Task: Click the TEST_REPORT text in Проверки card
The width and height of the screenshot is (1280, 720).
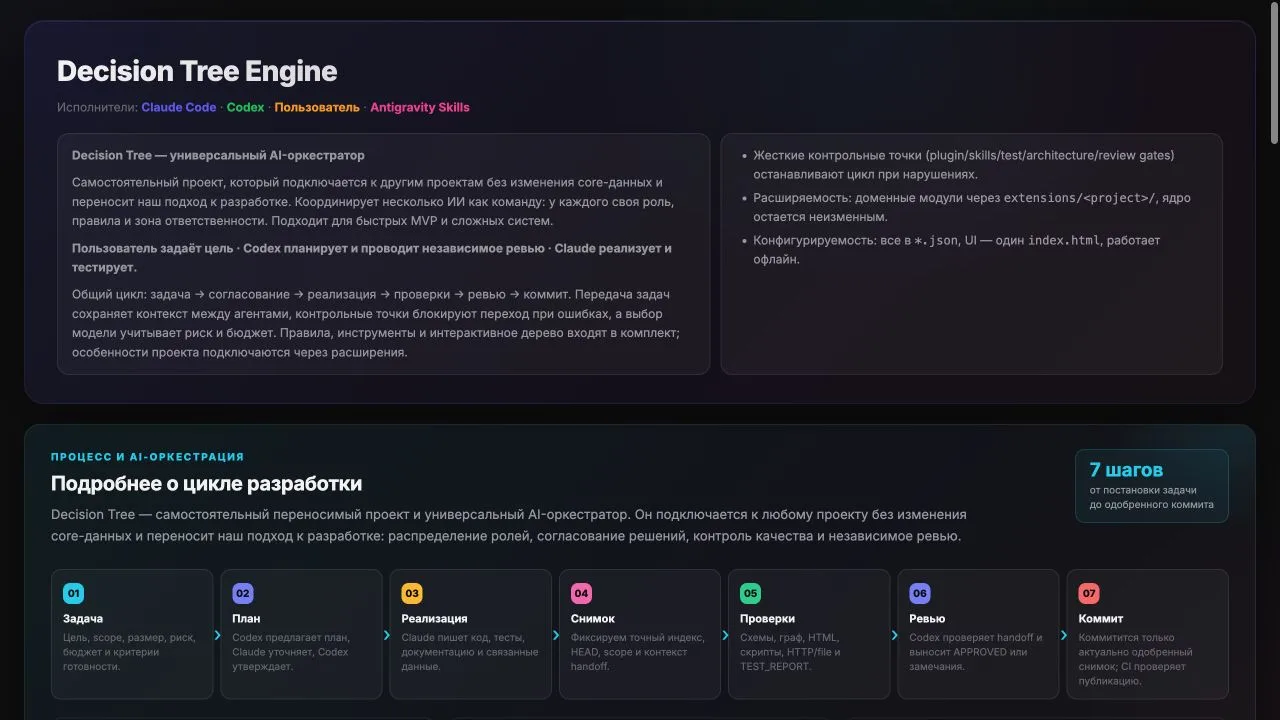Action: pos(777,667)
